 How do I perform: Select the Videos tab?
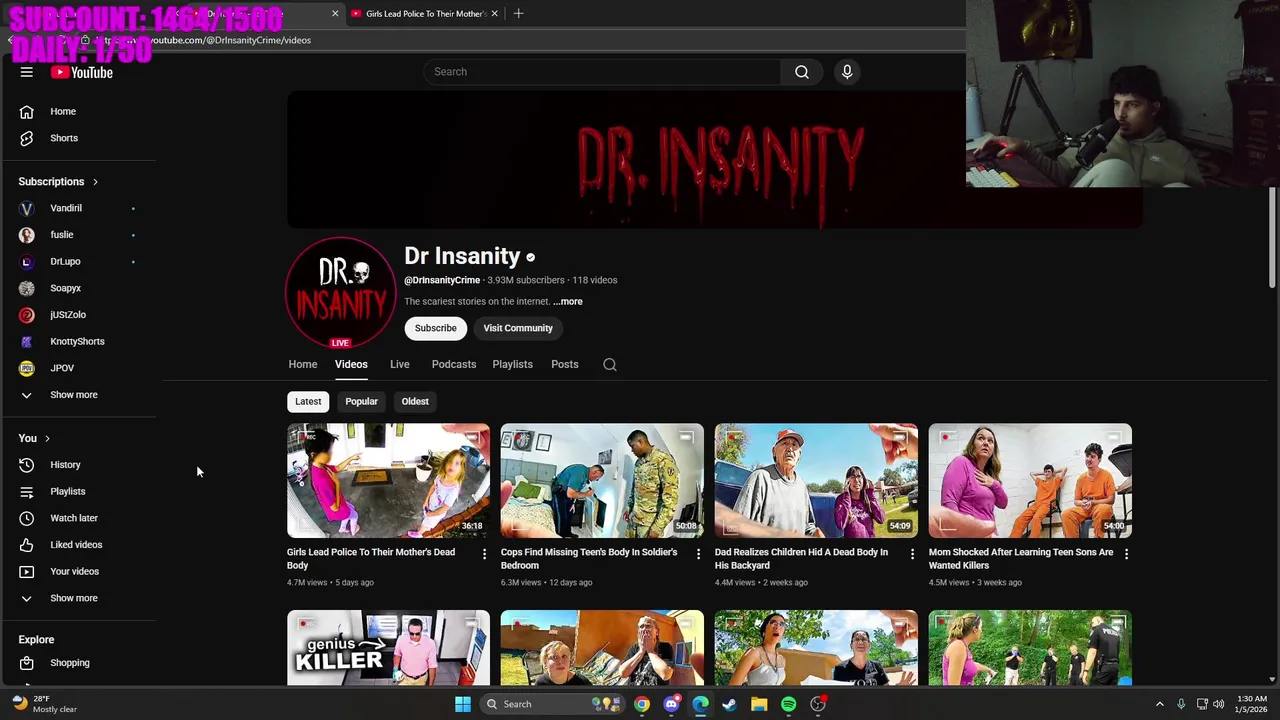(351, 364)
